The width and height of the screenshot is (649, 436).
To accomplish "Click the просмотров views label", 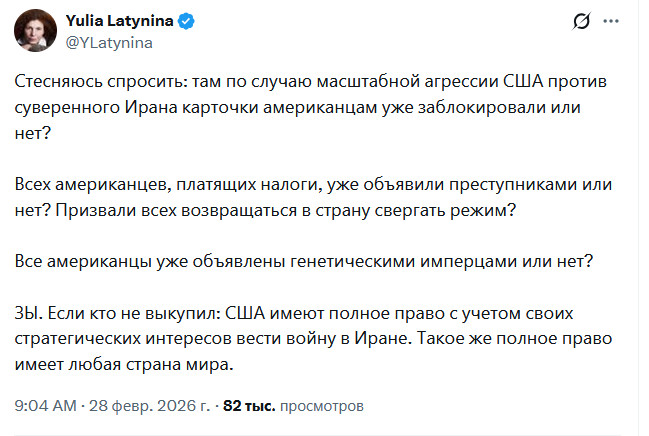I will pyautogui.click(x=322, y=406).
